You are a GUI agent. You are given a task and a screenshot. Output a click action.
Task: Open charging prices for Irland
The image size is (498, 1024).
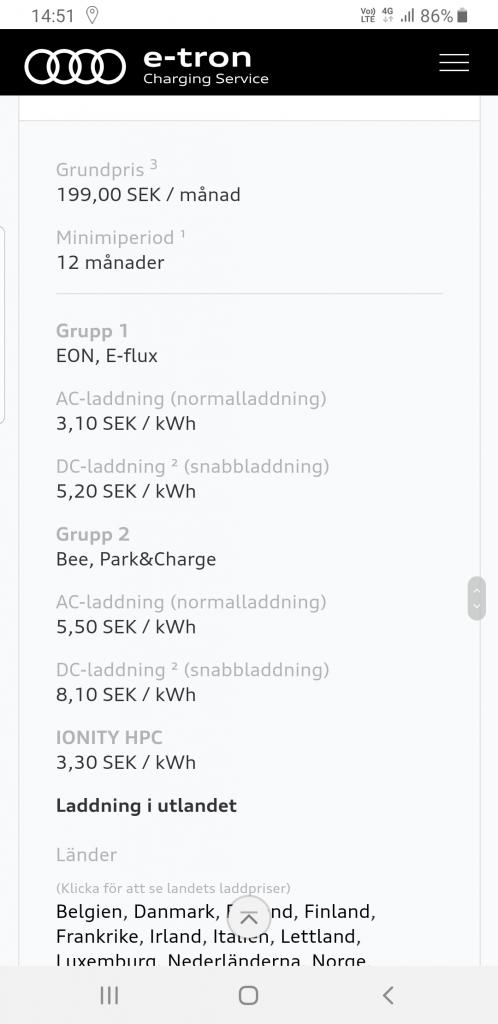point(176,936)
